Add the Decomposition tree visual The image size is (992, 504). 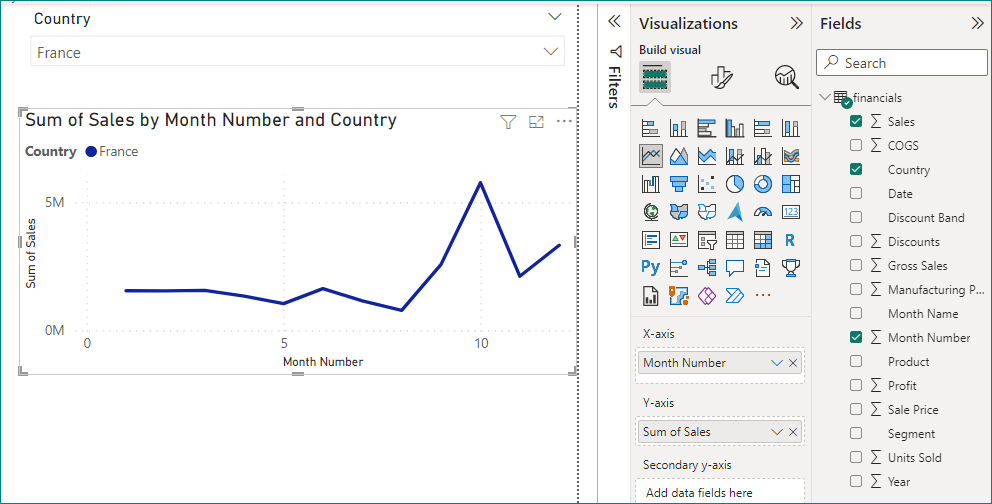click(x=707, y=267)
